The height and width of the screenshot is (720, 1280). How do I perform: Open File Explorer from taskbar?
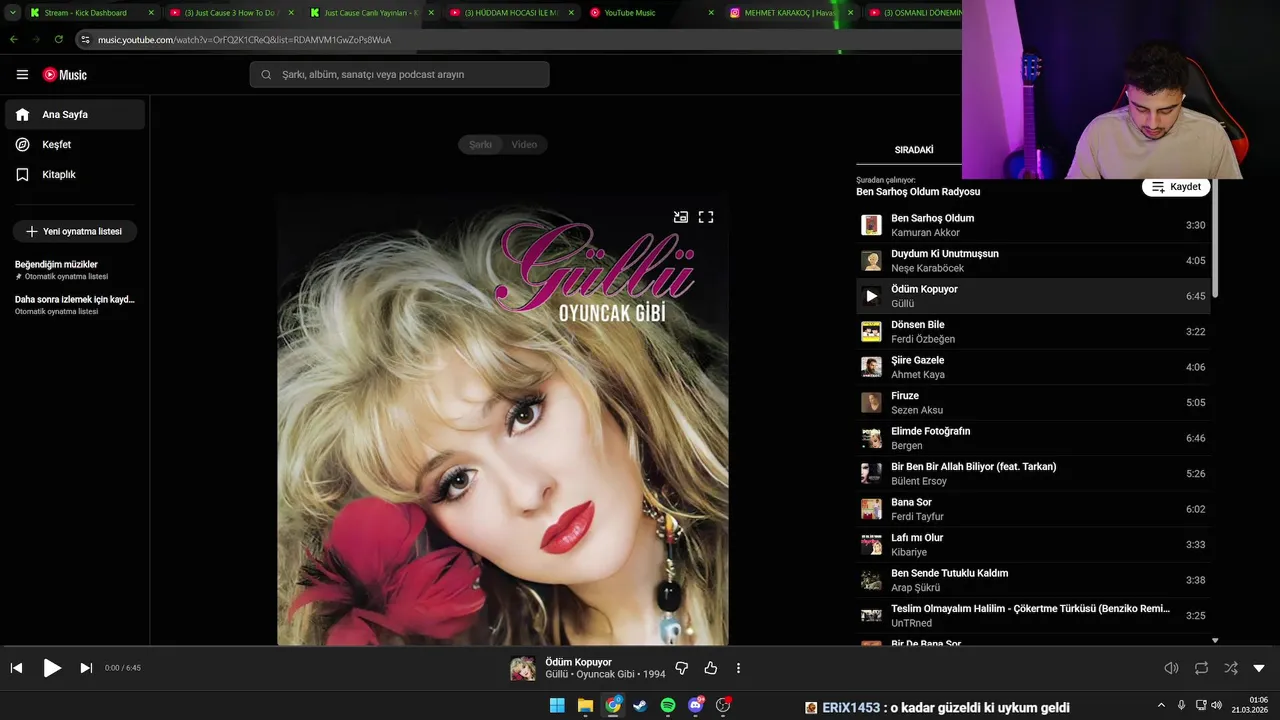[585, 706]
